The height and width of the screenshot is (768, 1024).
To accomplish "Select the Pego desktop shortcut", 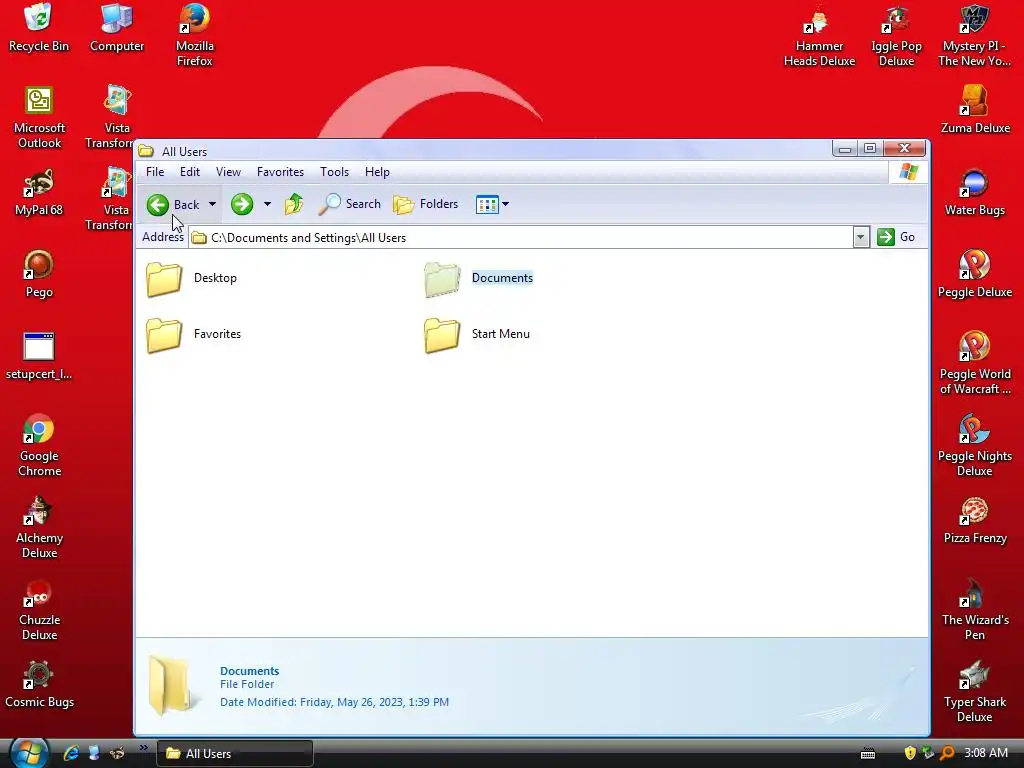I will click(x=39, y=274).
